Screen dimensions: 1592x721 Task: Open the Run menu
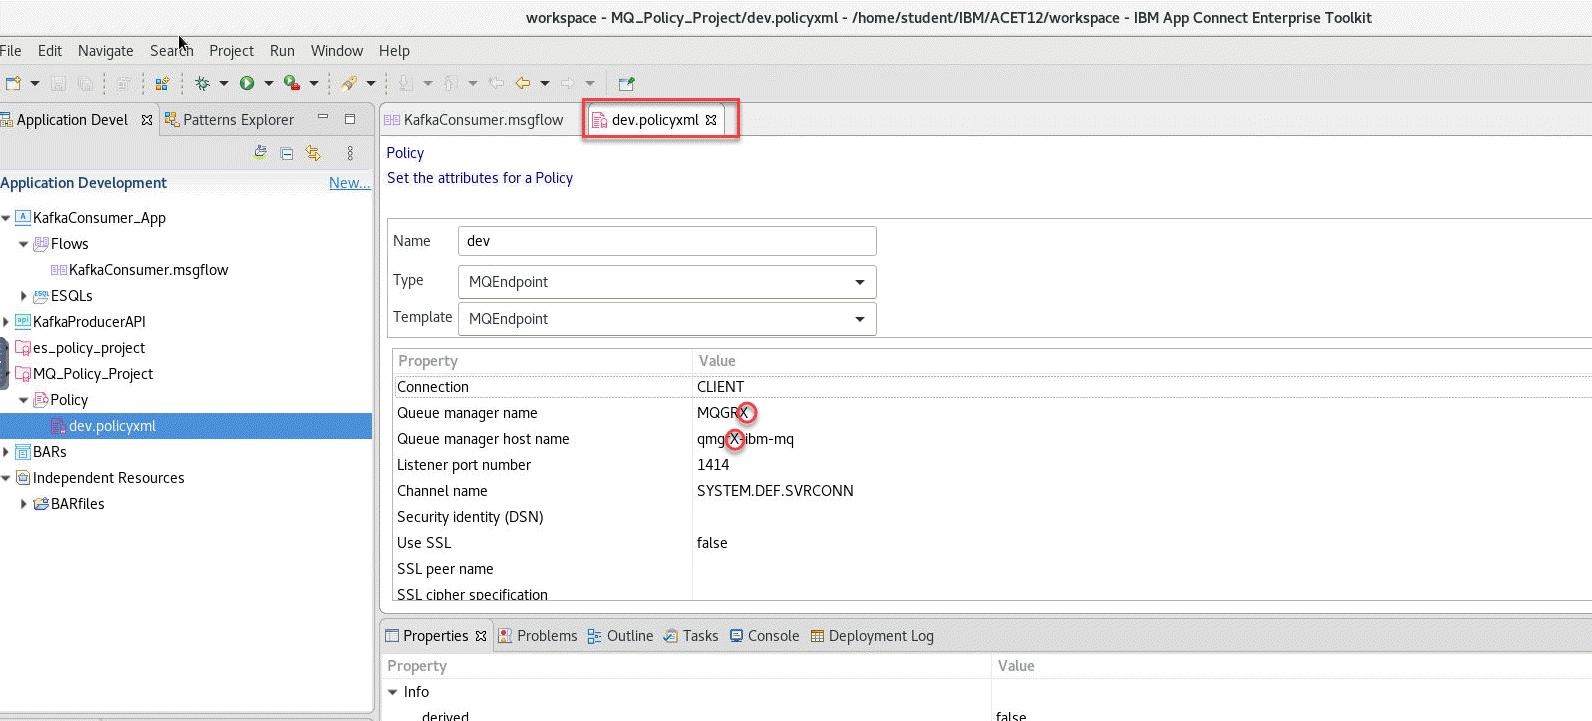pos(282,51)
